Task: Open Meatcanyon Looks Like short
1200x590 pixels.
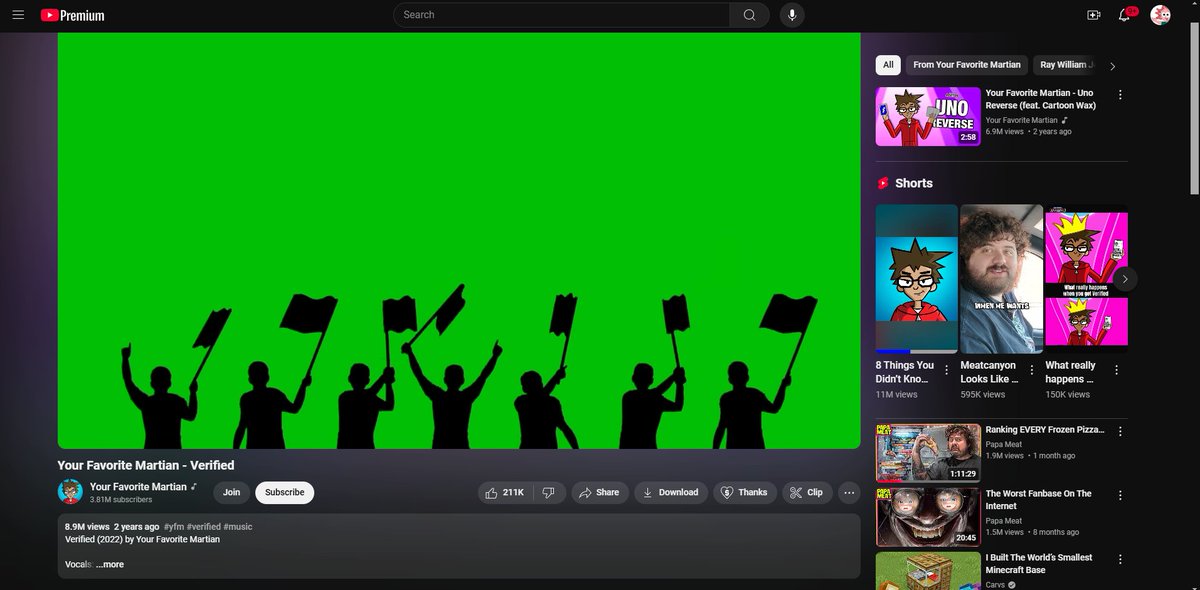Action: point(1001,279)
